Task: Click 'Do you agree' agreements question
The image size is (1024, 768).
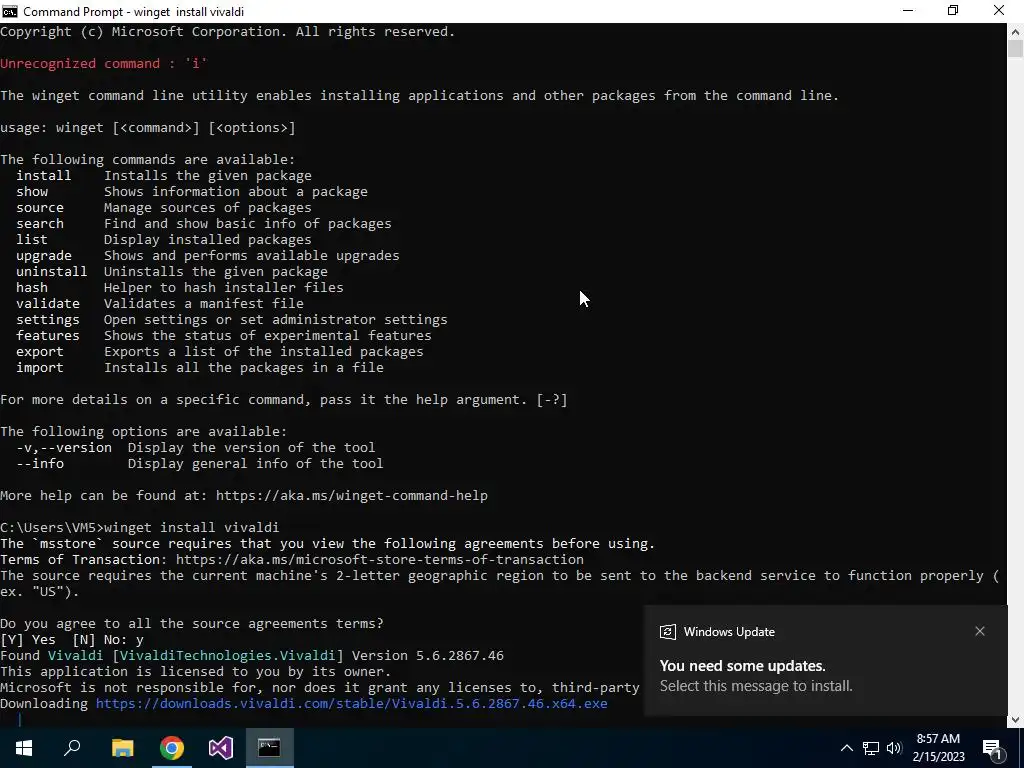Action: (192, 624)
